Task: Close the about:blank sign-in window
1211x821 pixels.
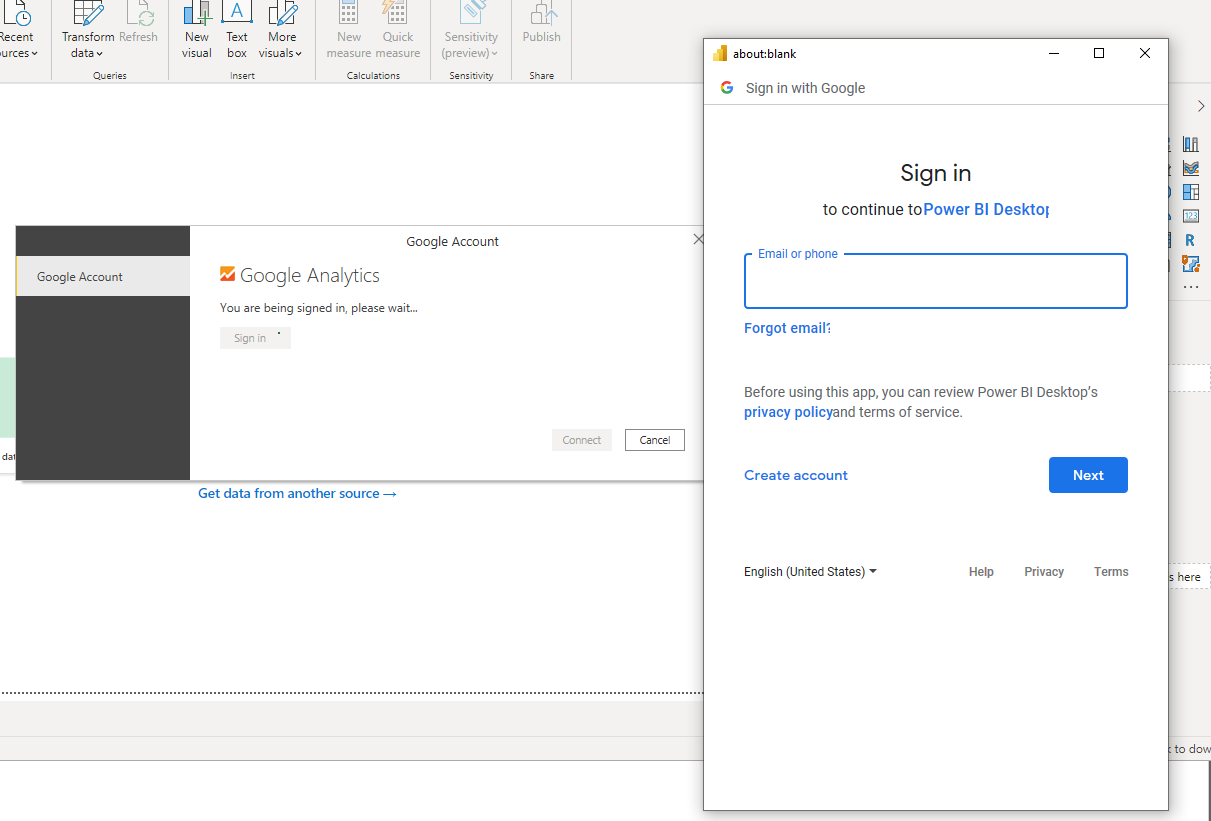Action: coord(1145,53)
